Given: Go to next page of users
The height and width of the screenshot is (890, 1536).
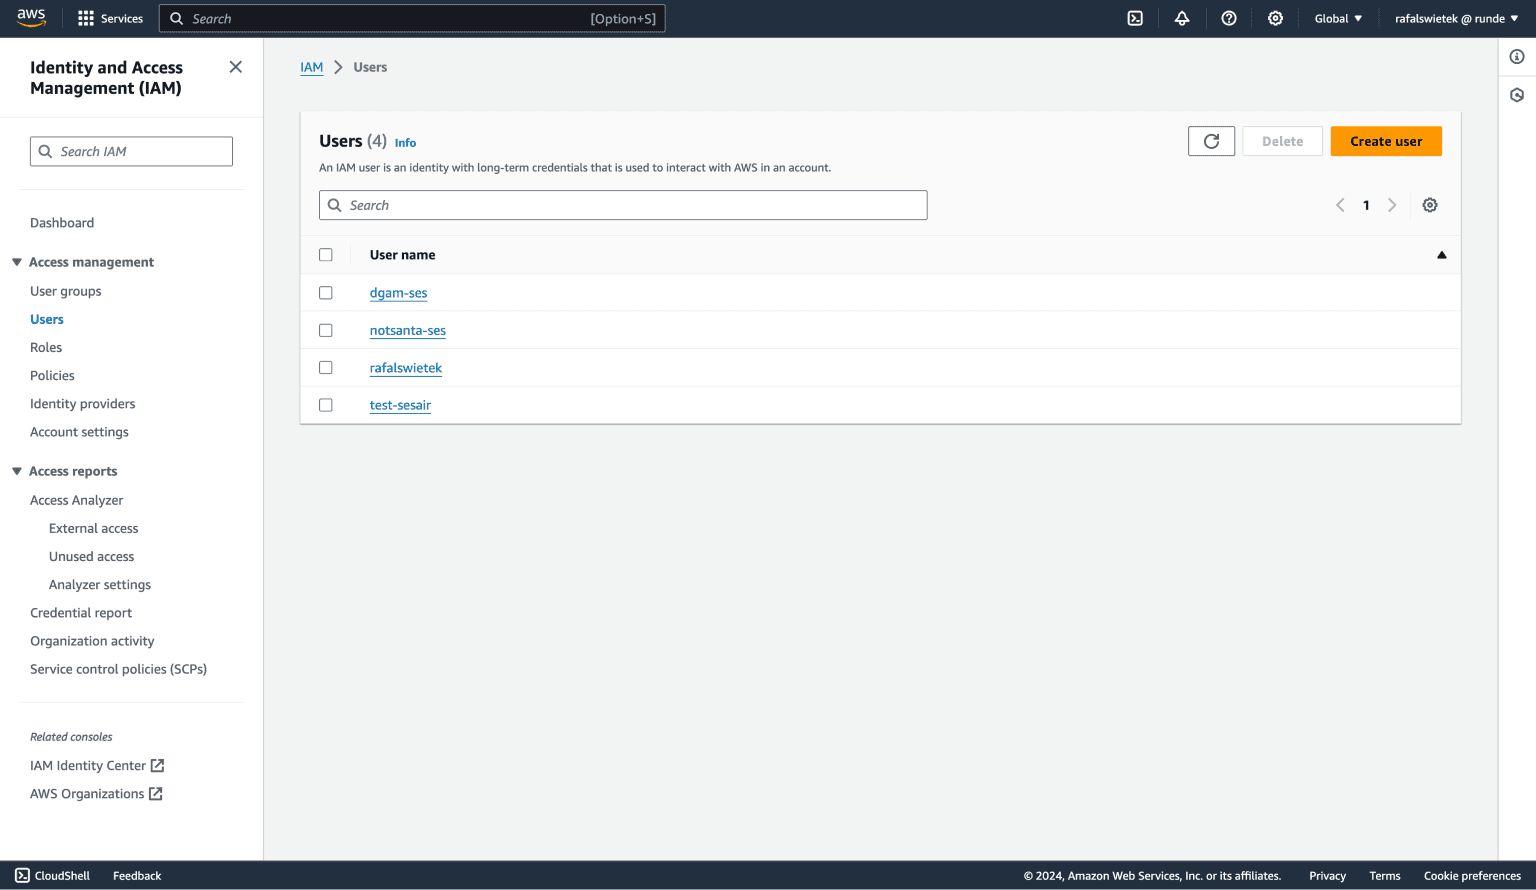Looking at the screenshot, I should pyautogui.click(x=1392, y=205).
